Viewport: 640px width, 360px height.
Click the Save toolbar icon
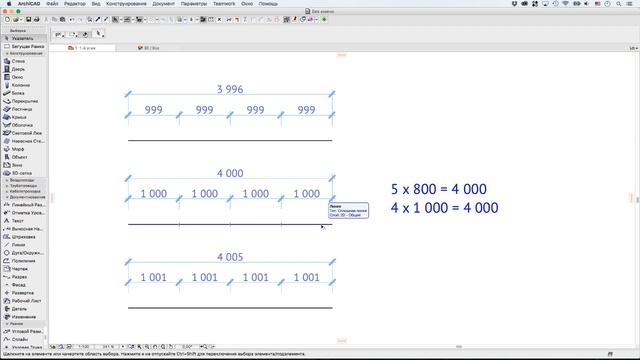coord(29,20)
